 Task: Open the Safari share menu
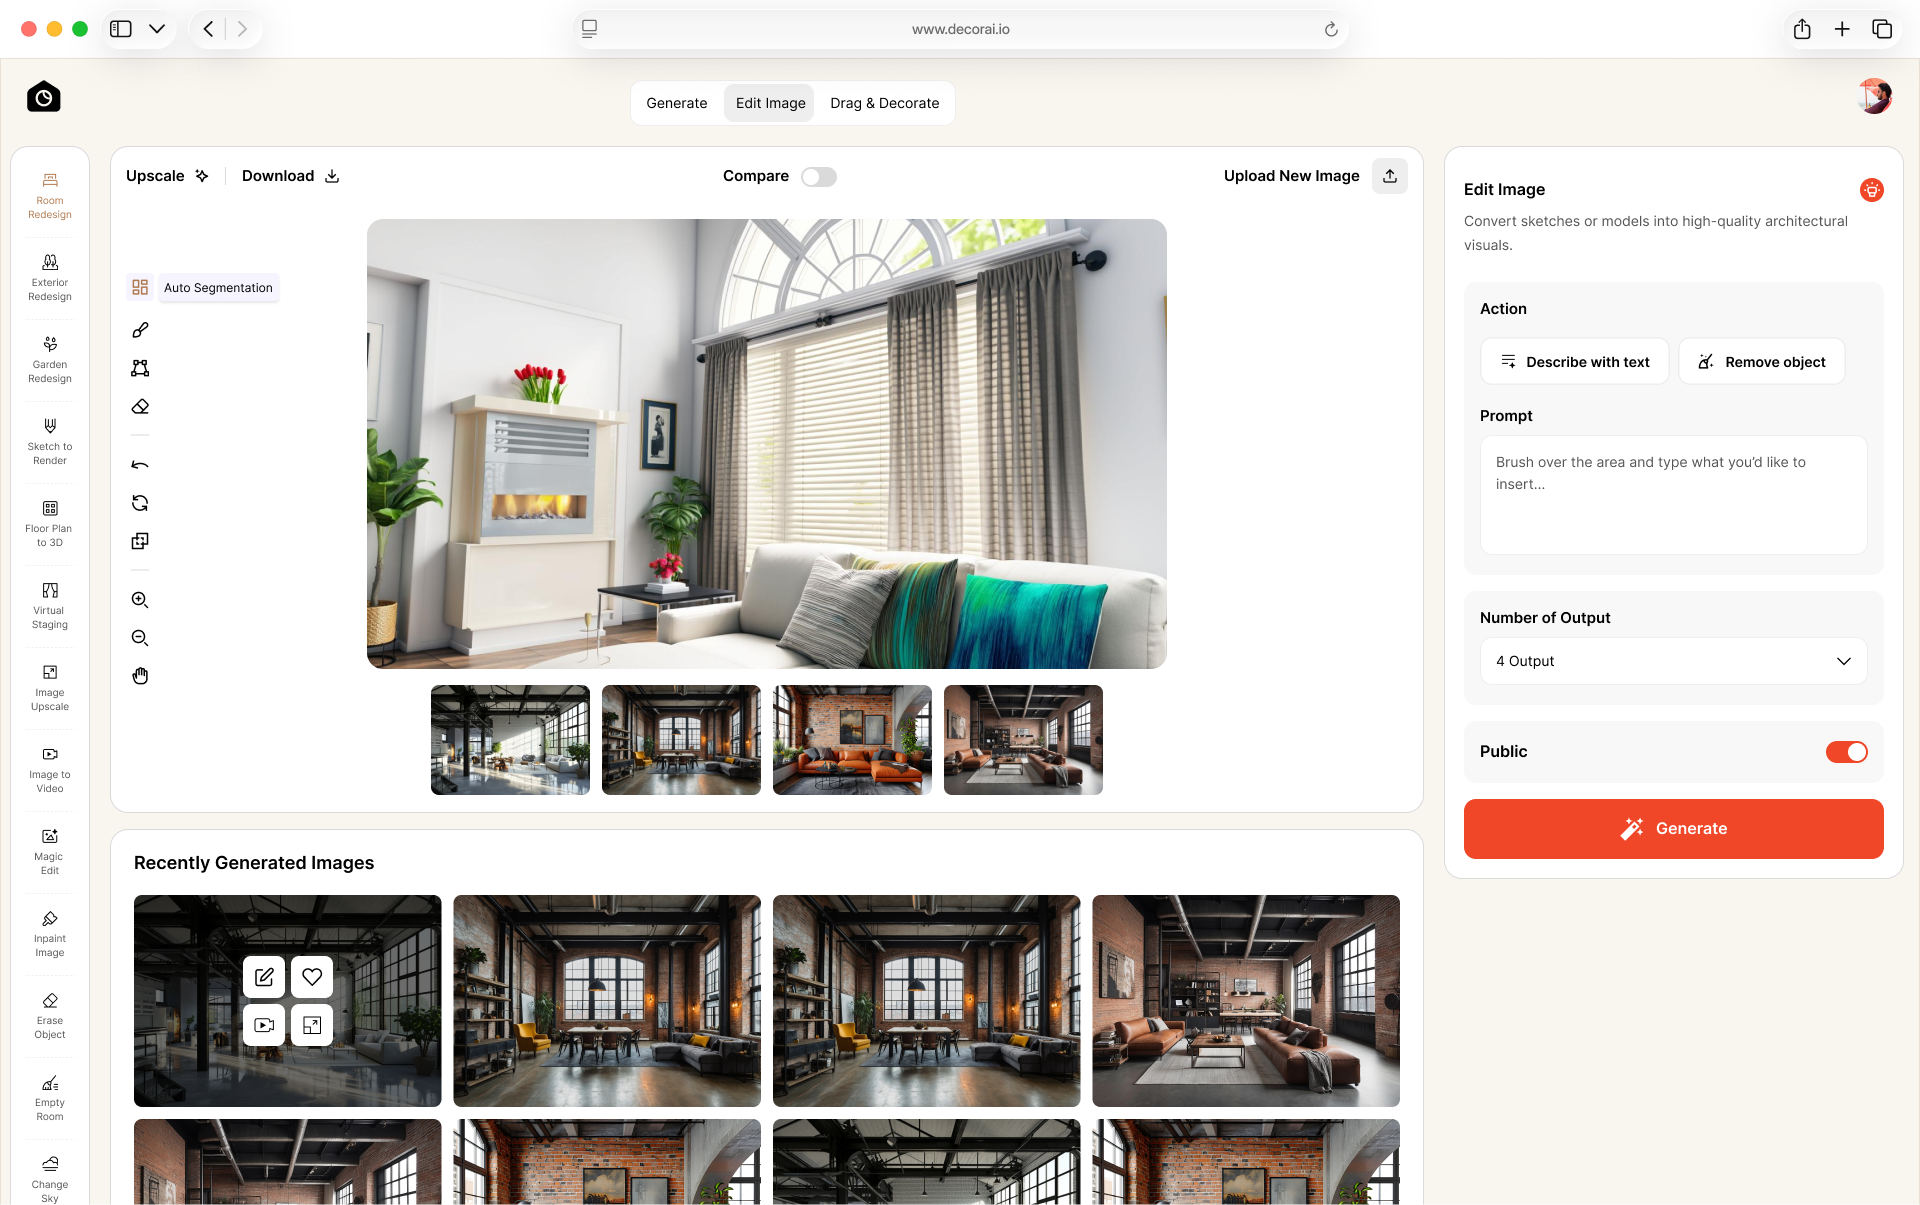pyautogui.click(x=1802, y=29)
